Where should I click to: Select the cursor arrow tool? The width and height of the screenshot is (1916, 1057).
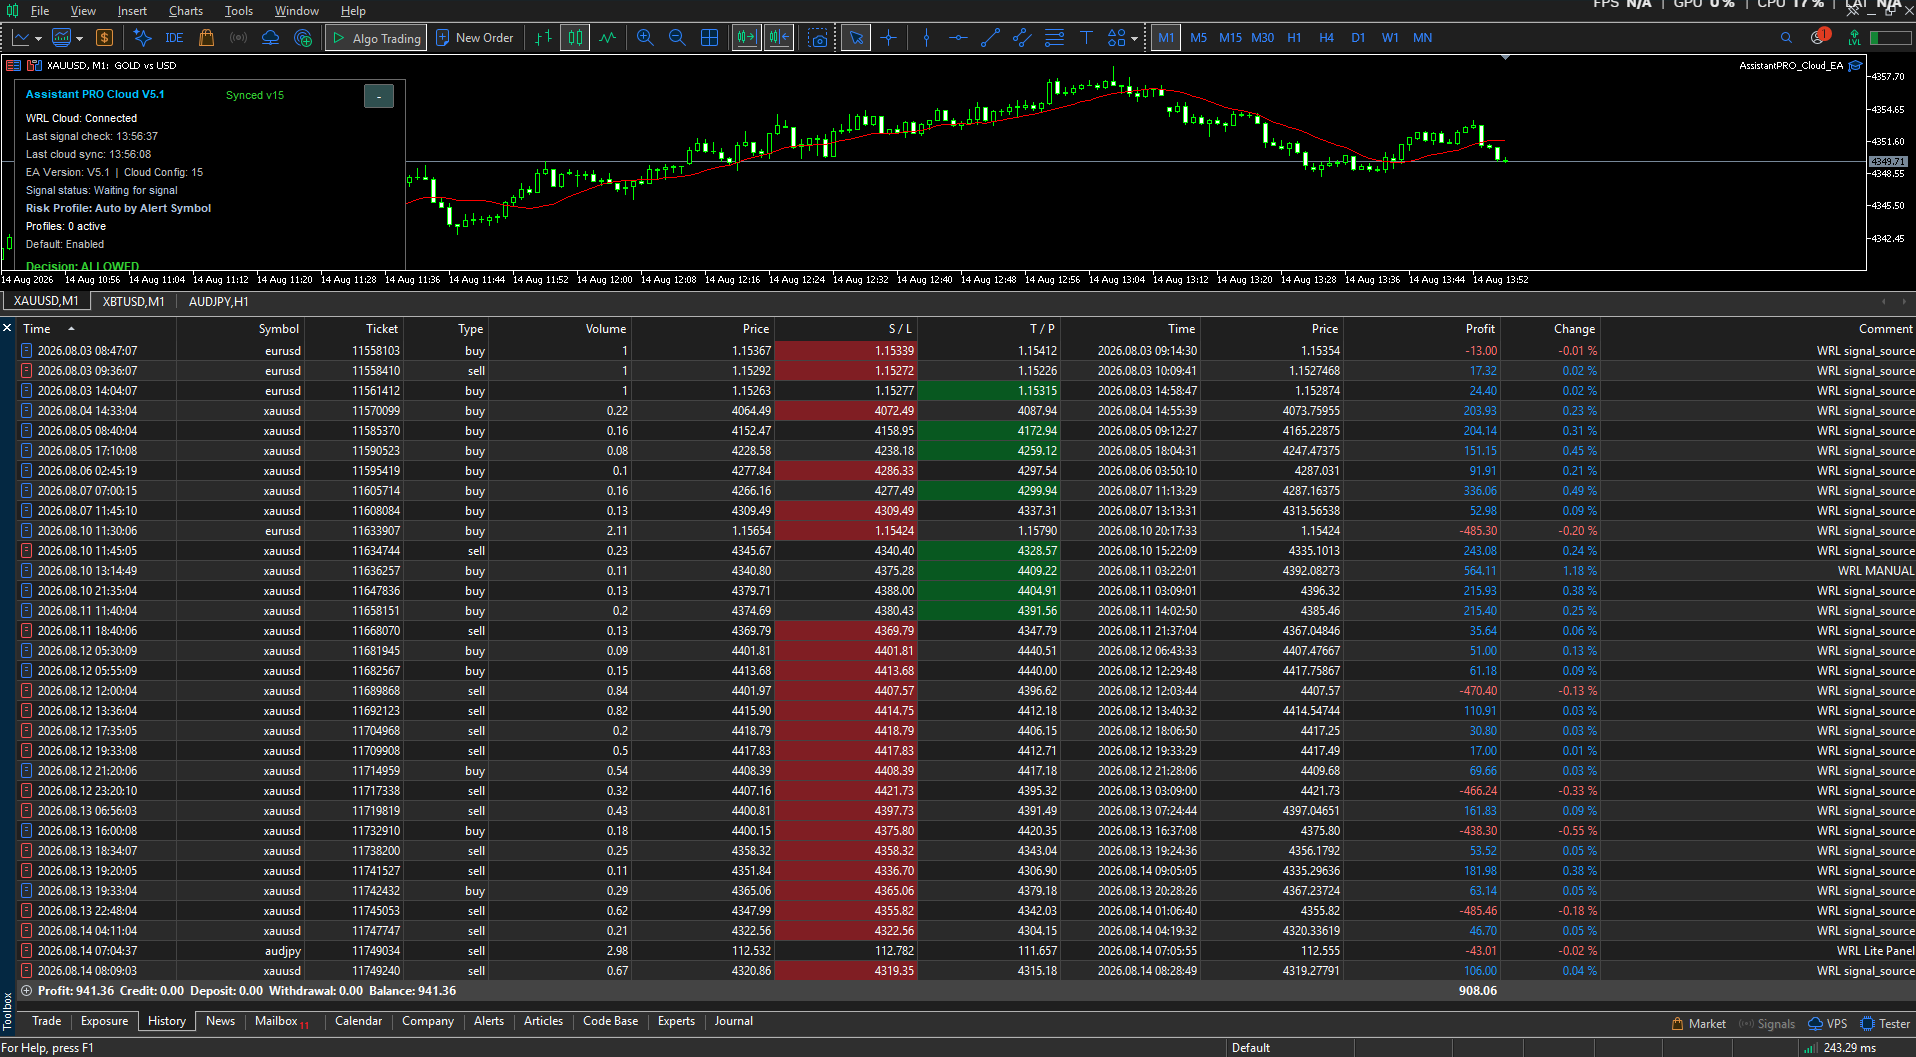coord(855,38)
